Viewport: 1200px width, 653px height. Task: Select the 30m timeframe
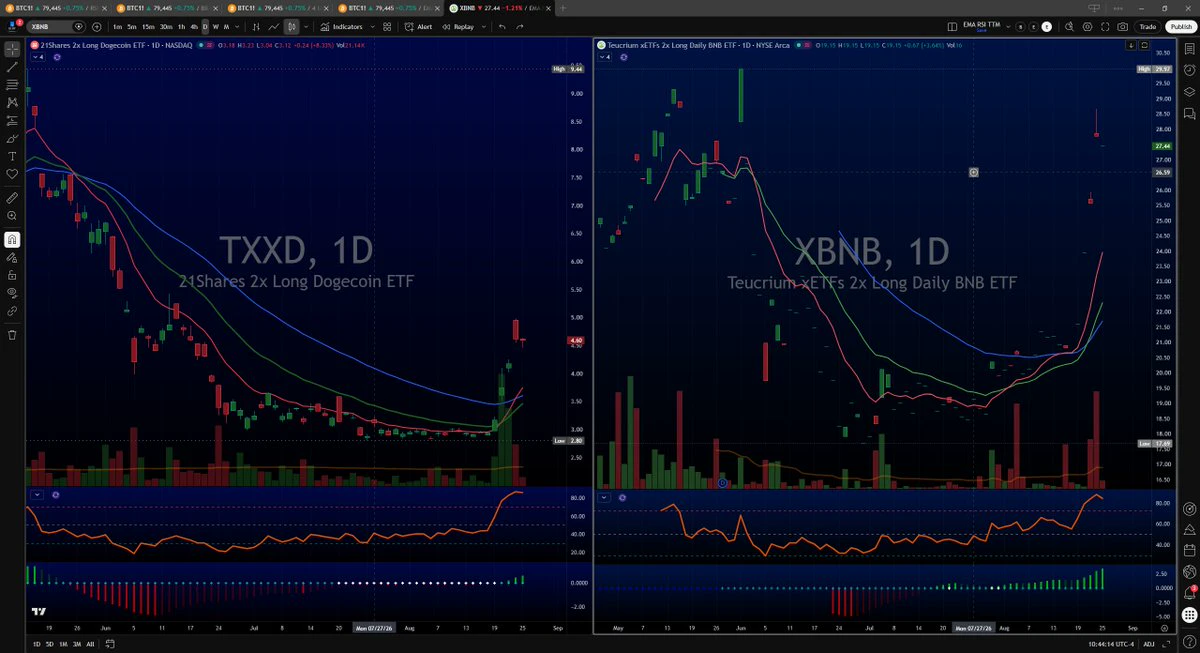pos(165,27)
